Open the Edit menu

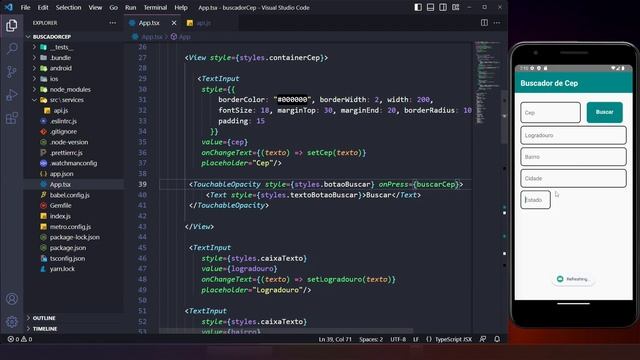point(43,7)
